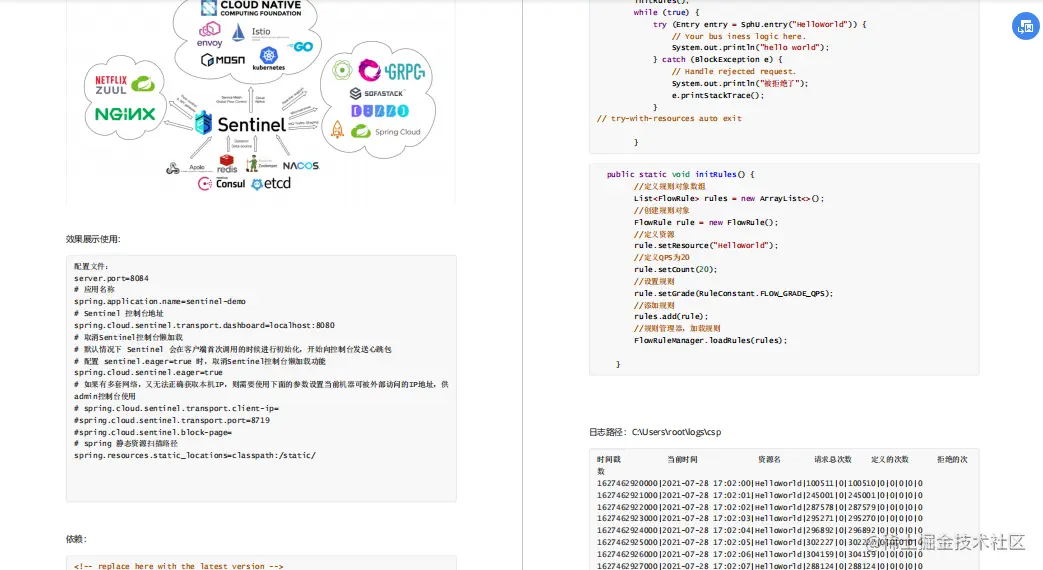This screenshot has width=1043, height=570.
Task: Click the blue floating button at top right
Action: tap(1026, 27)
